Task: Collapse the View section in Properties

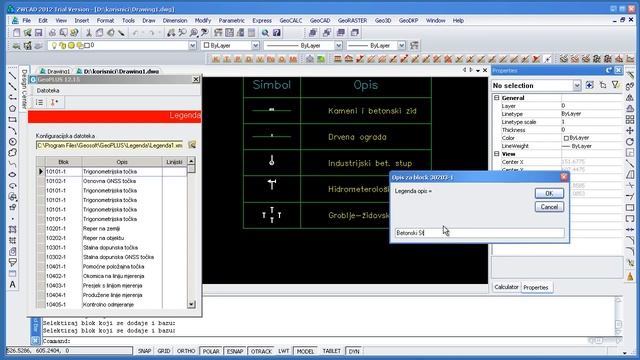Action: tap(497, 154)
